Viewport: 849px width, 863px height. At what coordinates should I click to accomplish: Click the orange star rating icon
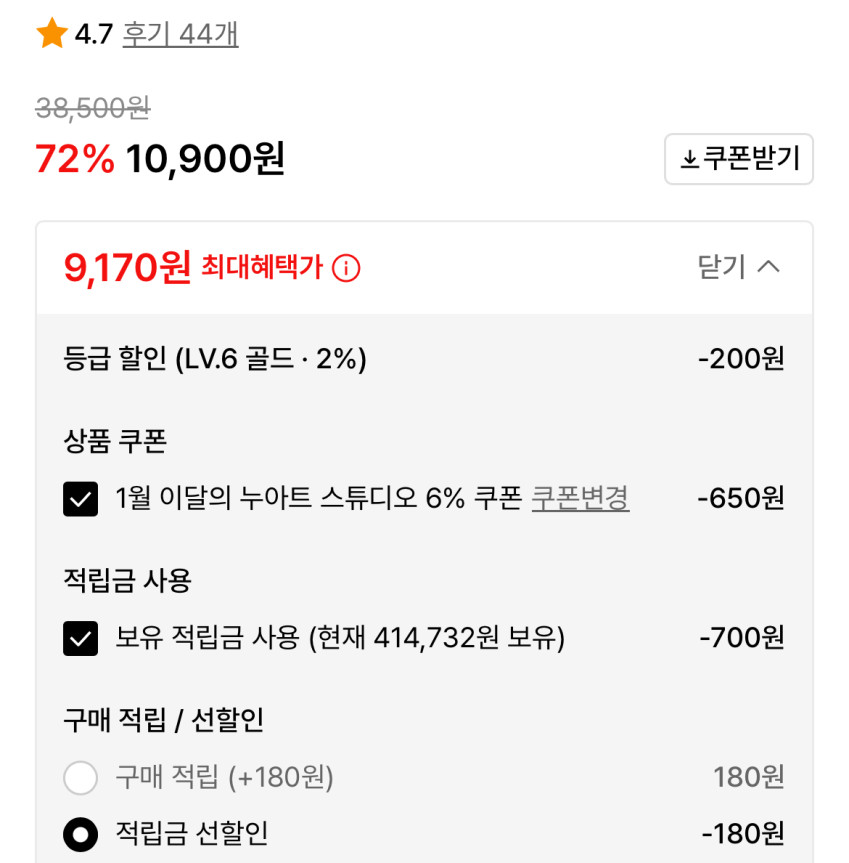(x=51, y=35)
